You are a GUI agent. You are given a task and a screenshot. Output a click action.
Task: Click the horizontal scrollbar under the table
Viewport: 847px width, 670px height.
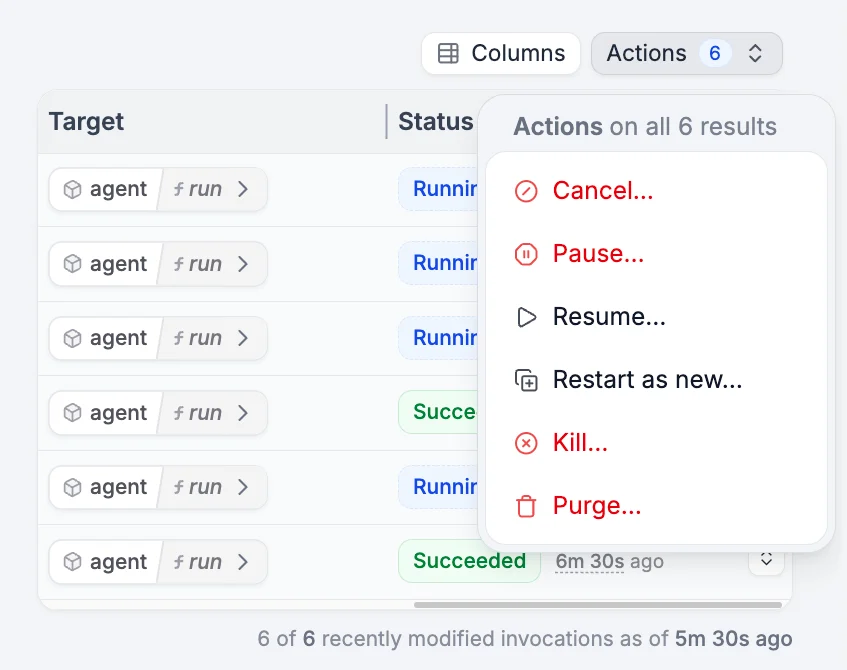597,605
